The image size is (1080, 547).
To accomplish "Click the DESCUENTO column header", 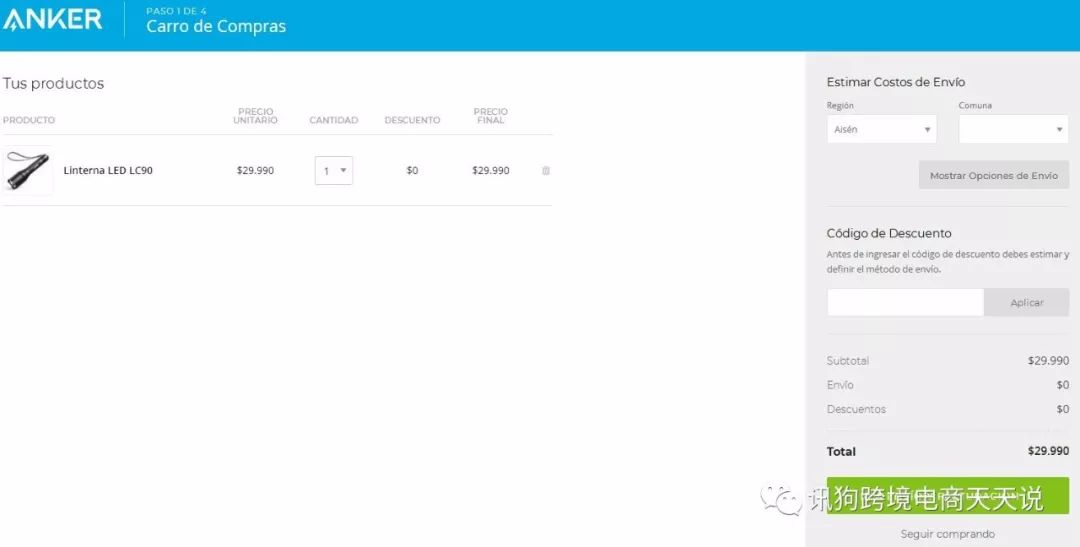I will click(x=412, y=120).
